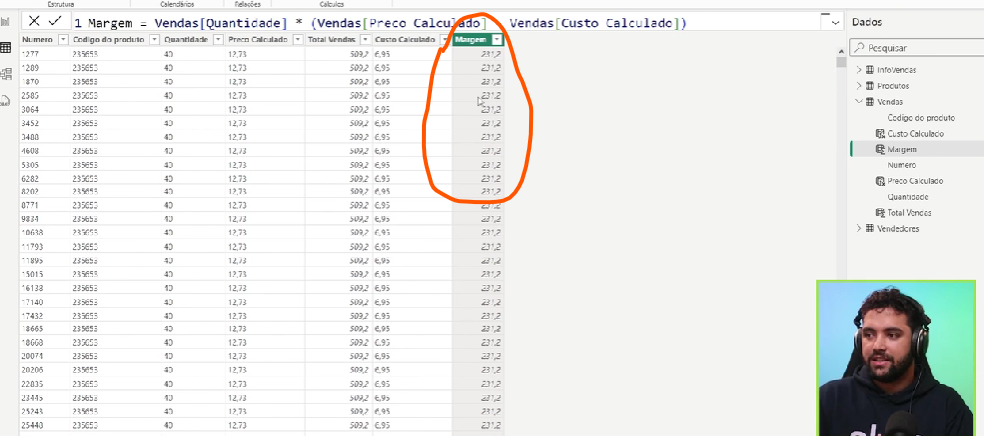Click calculated column icon beside Custo Calculado
The image size is (984, 436).
click(x=880, y=134)
